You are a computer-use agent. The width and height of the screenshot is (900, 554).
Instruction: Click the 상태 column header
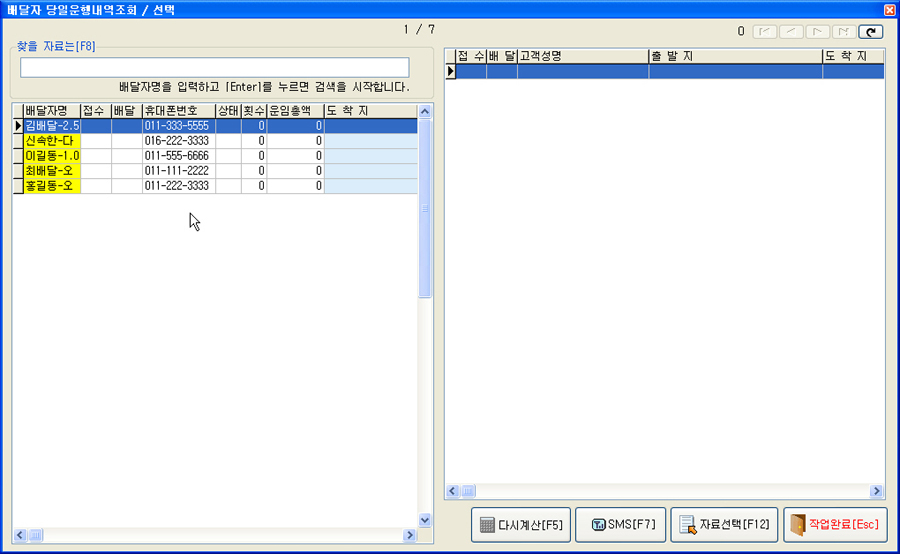coord(228,111)
